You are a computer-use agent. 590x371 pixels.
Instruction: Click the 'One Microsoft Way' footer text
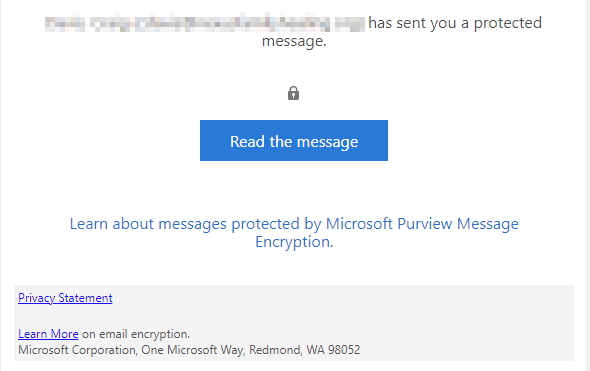point(193,350)
